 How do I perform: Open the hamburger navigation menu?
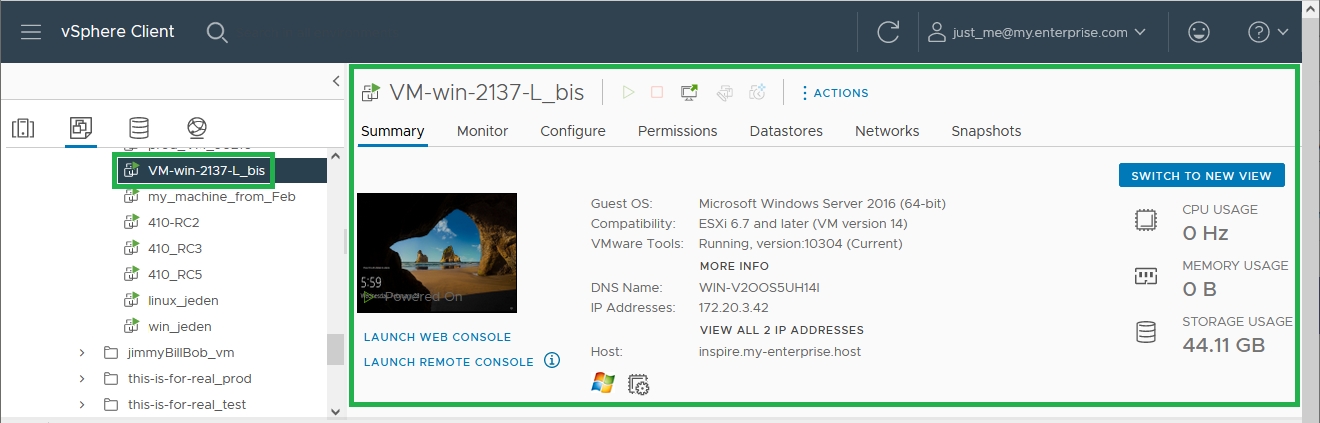click(31, 32)
